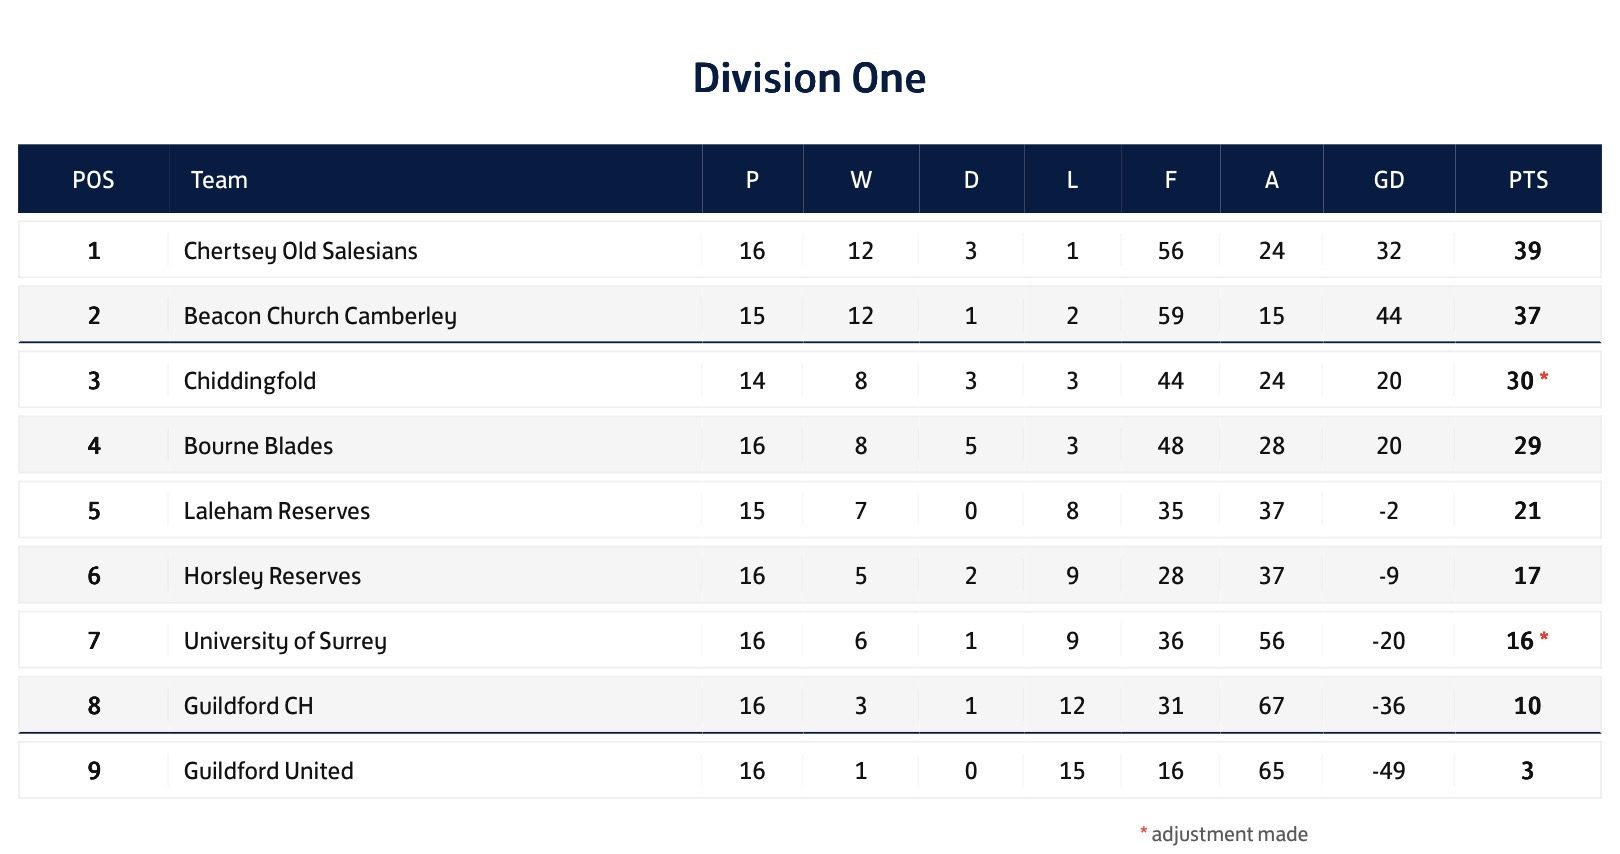Open the Chertsey Old Salesians team link
Image resolution: width=1620 pixels, height=854 pixels.
[x=300, y=251]
